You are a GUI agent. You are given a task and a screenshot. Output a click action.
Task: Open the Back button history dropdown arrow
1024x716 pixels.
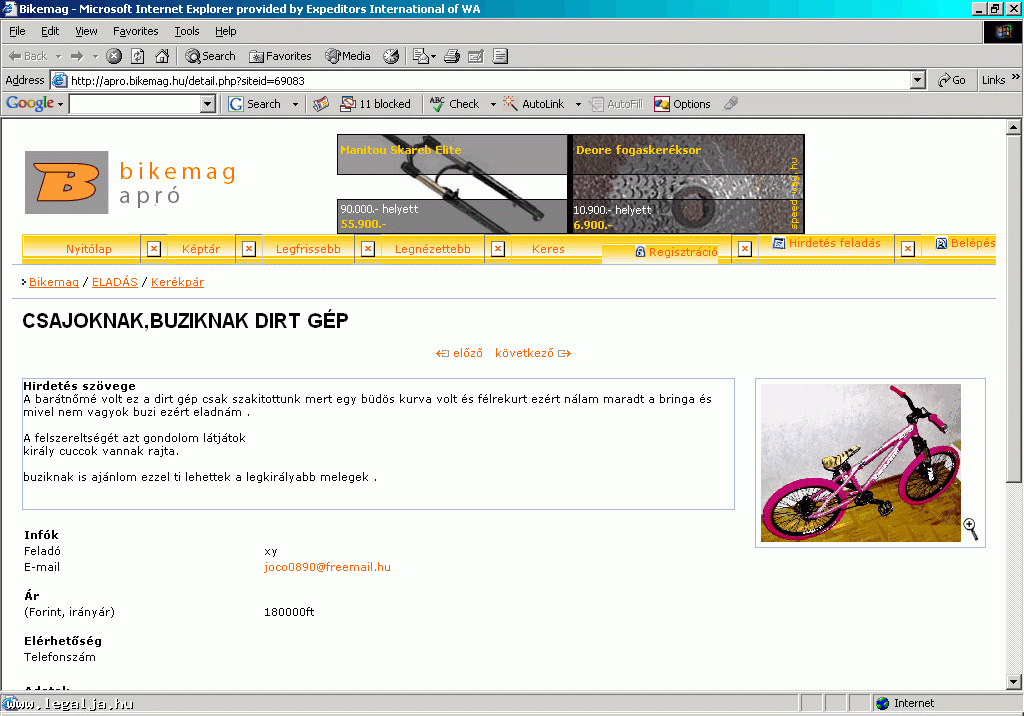[x=59, y=56]
